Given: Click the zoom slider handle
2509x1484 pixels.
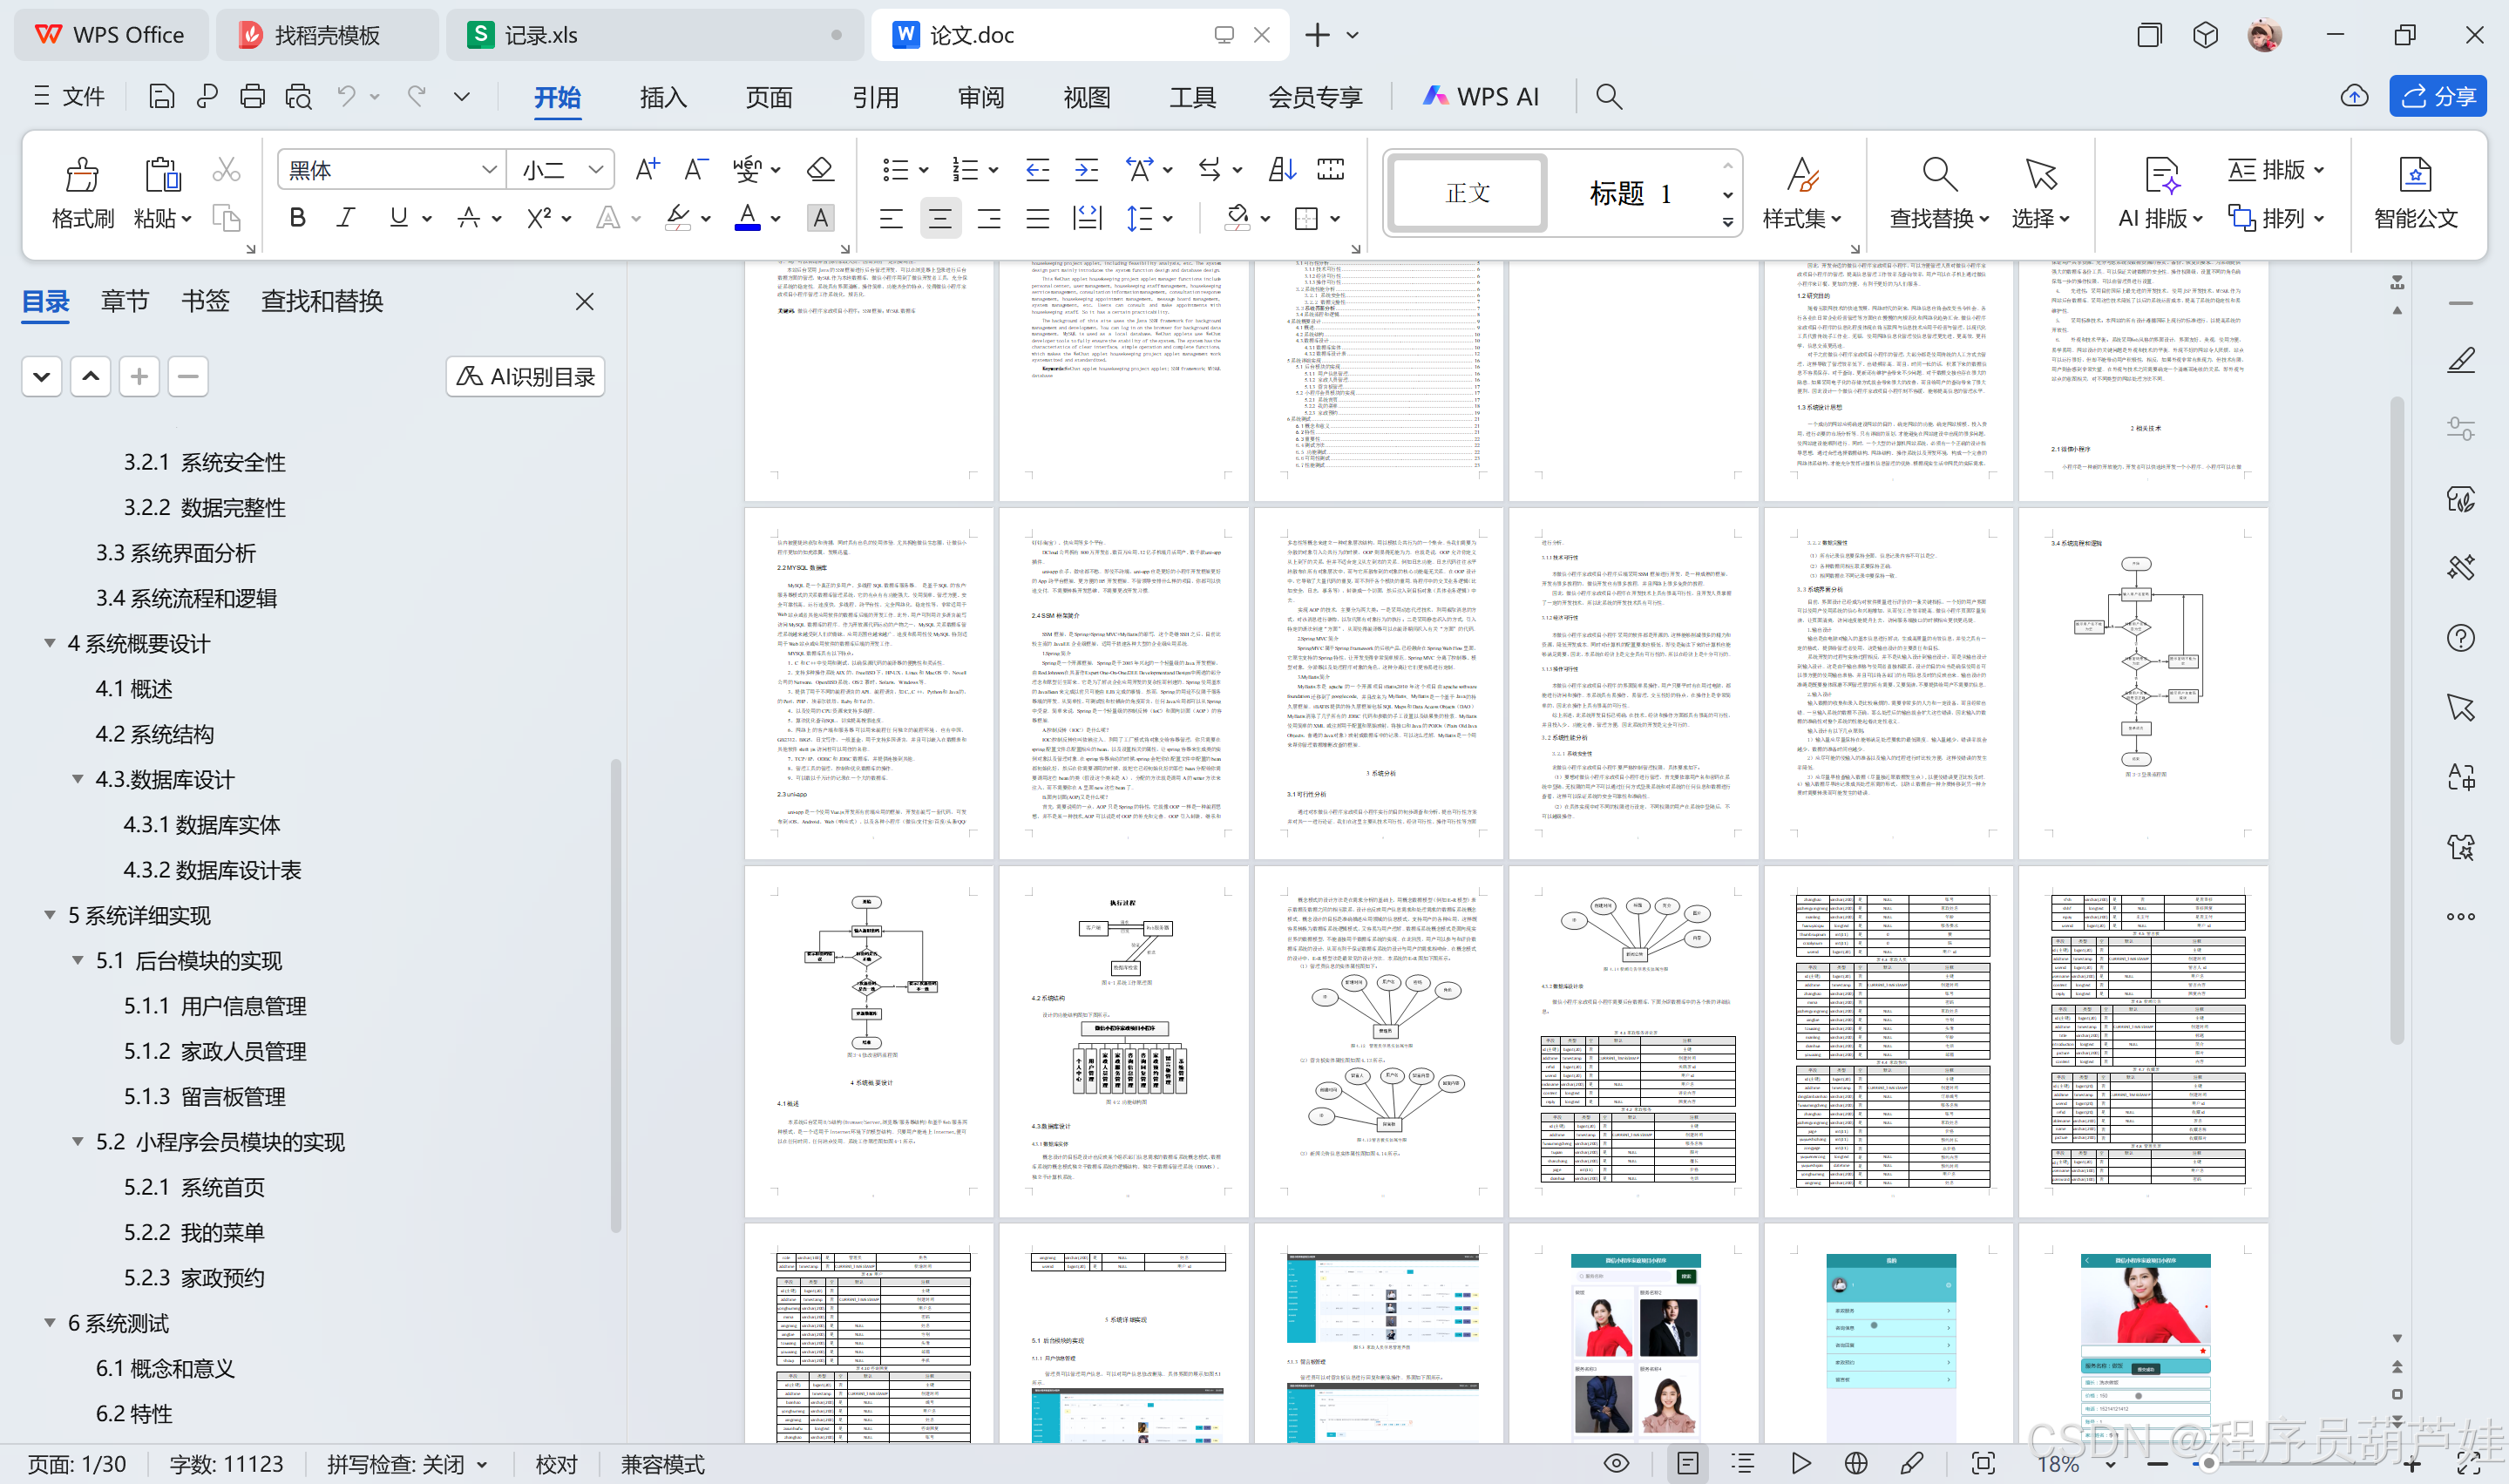Looking at the screenshot, I should pos(2209,1464).
